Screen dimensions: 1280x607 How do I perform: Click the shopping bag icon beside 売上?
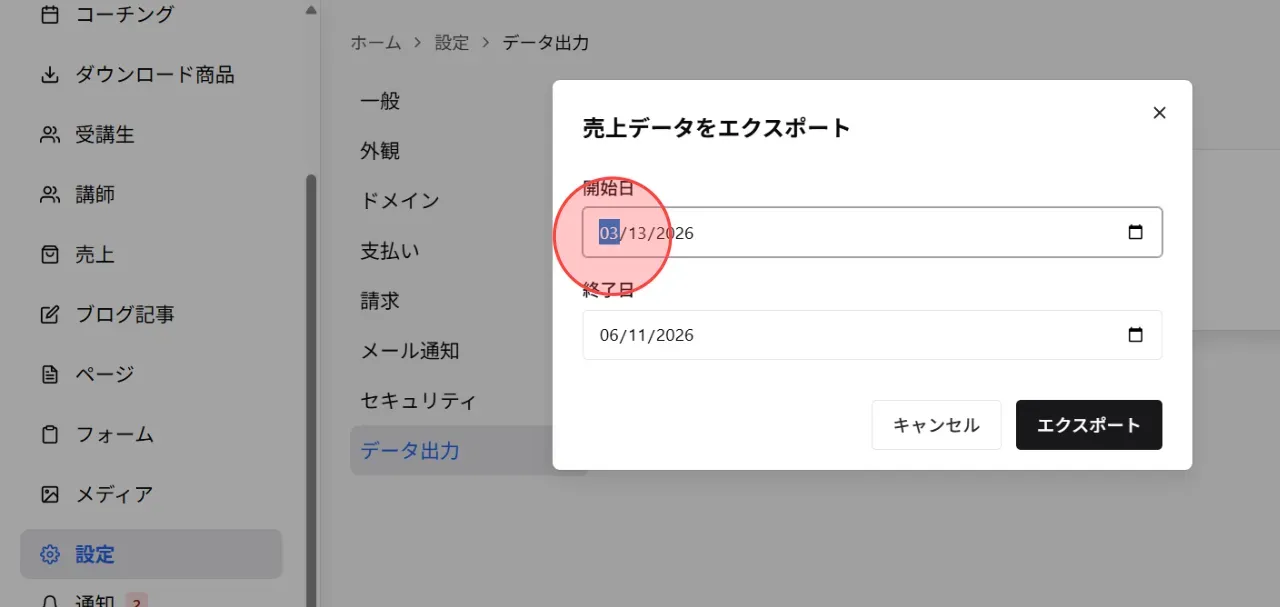(x=50, y=255)
